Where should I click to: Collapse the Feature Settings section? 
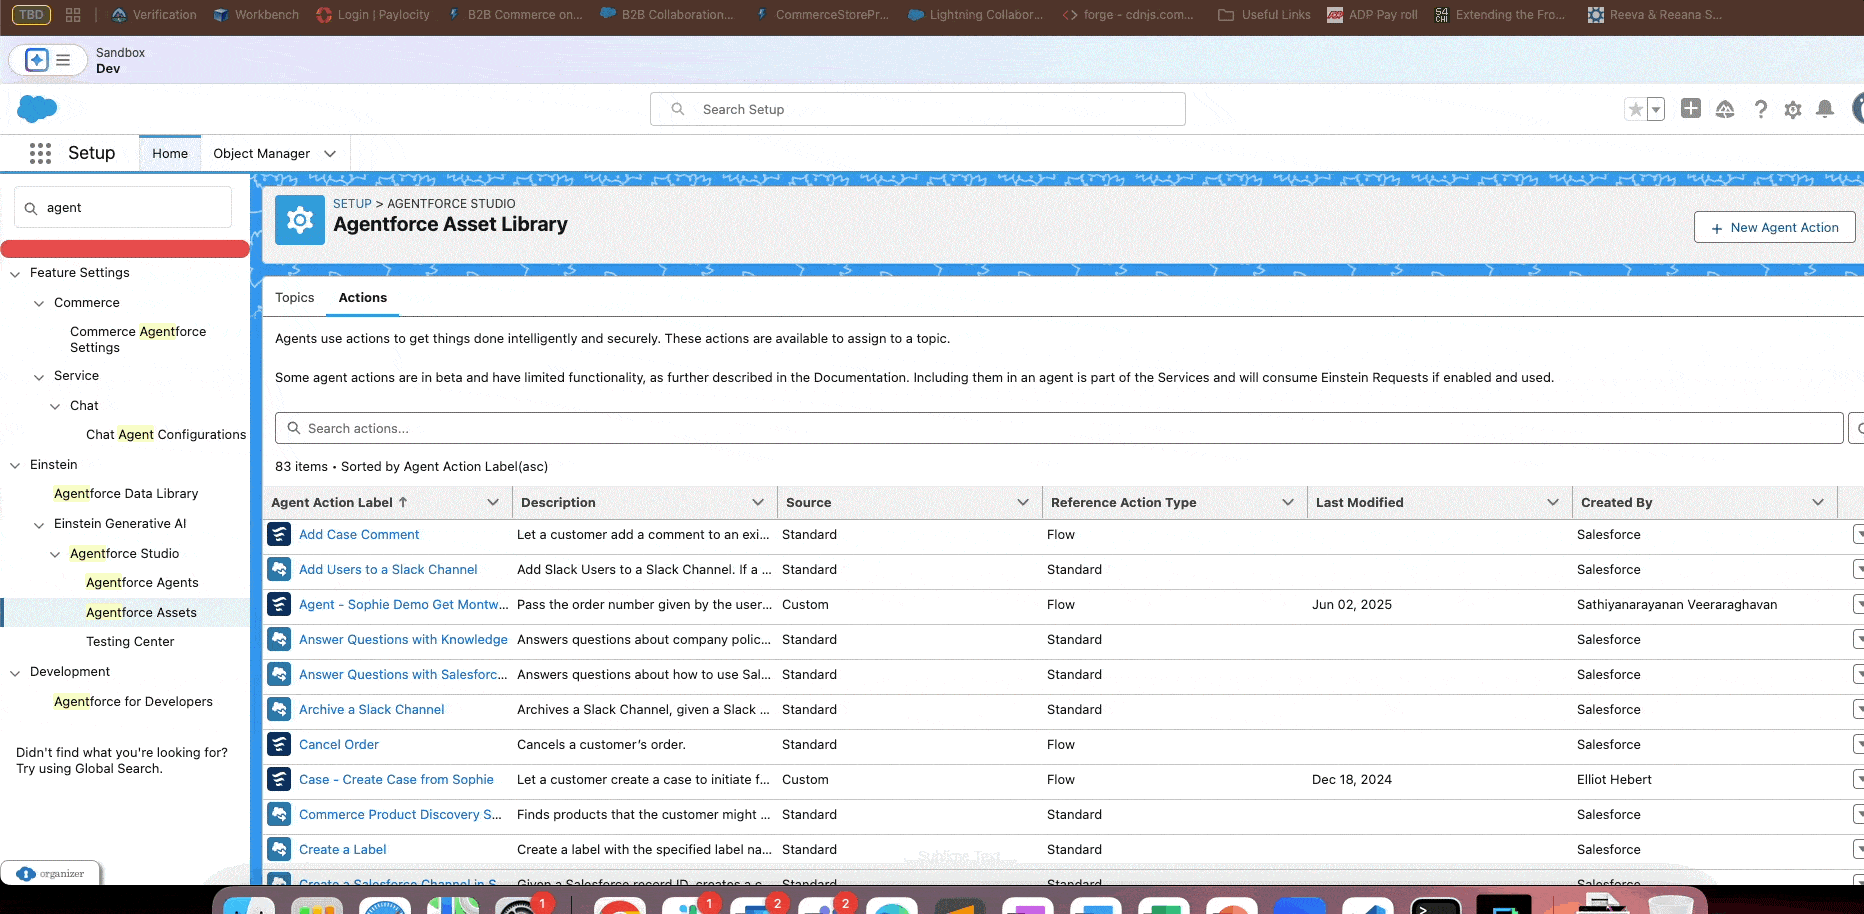click(14, 272)
